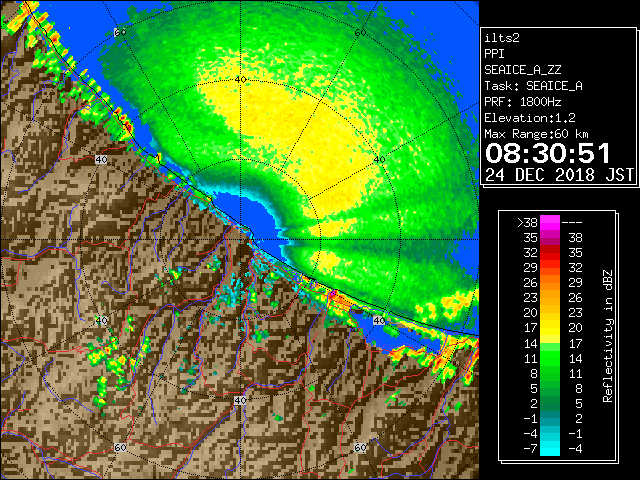Click the 40 km label directly south of radar
The width and height of the screenshot is (640, 480).
[240, 400]
